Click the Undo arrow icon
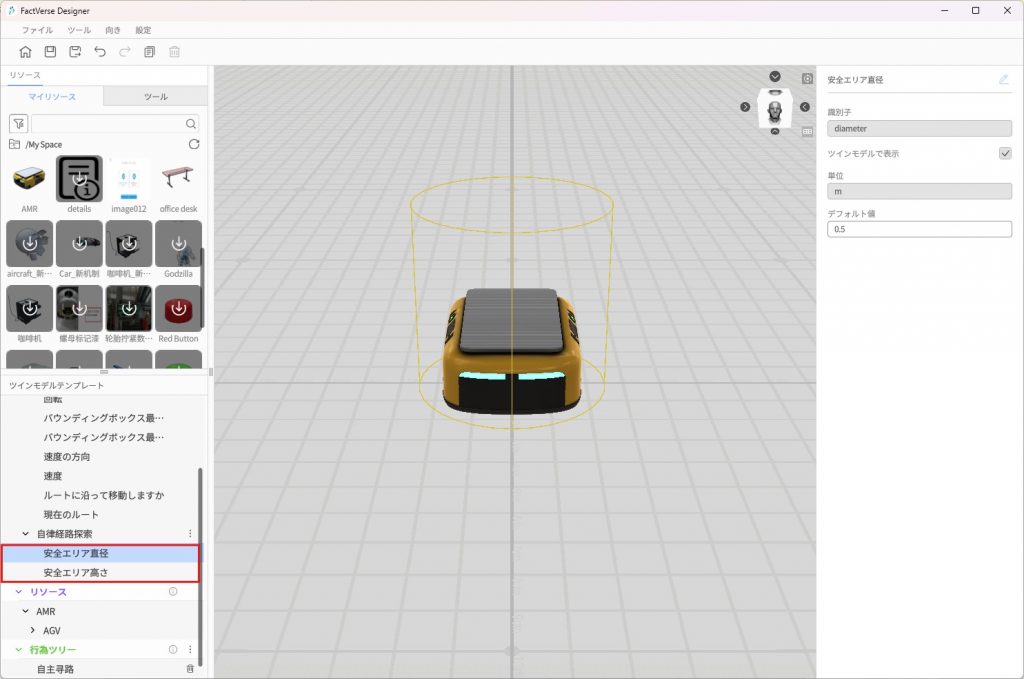The image size is (1024, 679). (x=100, y=52)
